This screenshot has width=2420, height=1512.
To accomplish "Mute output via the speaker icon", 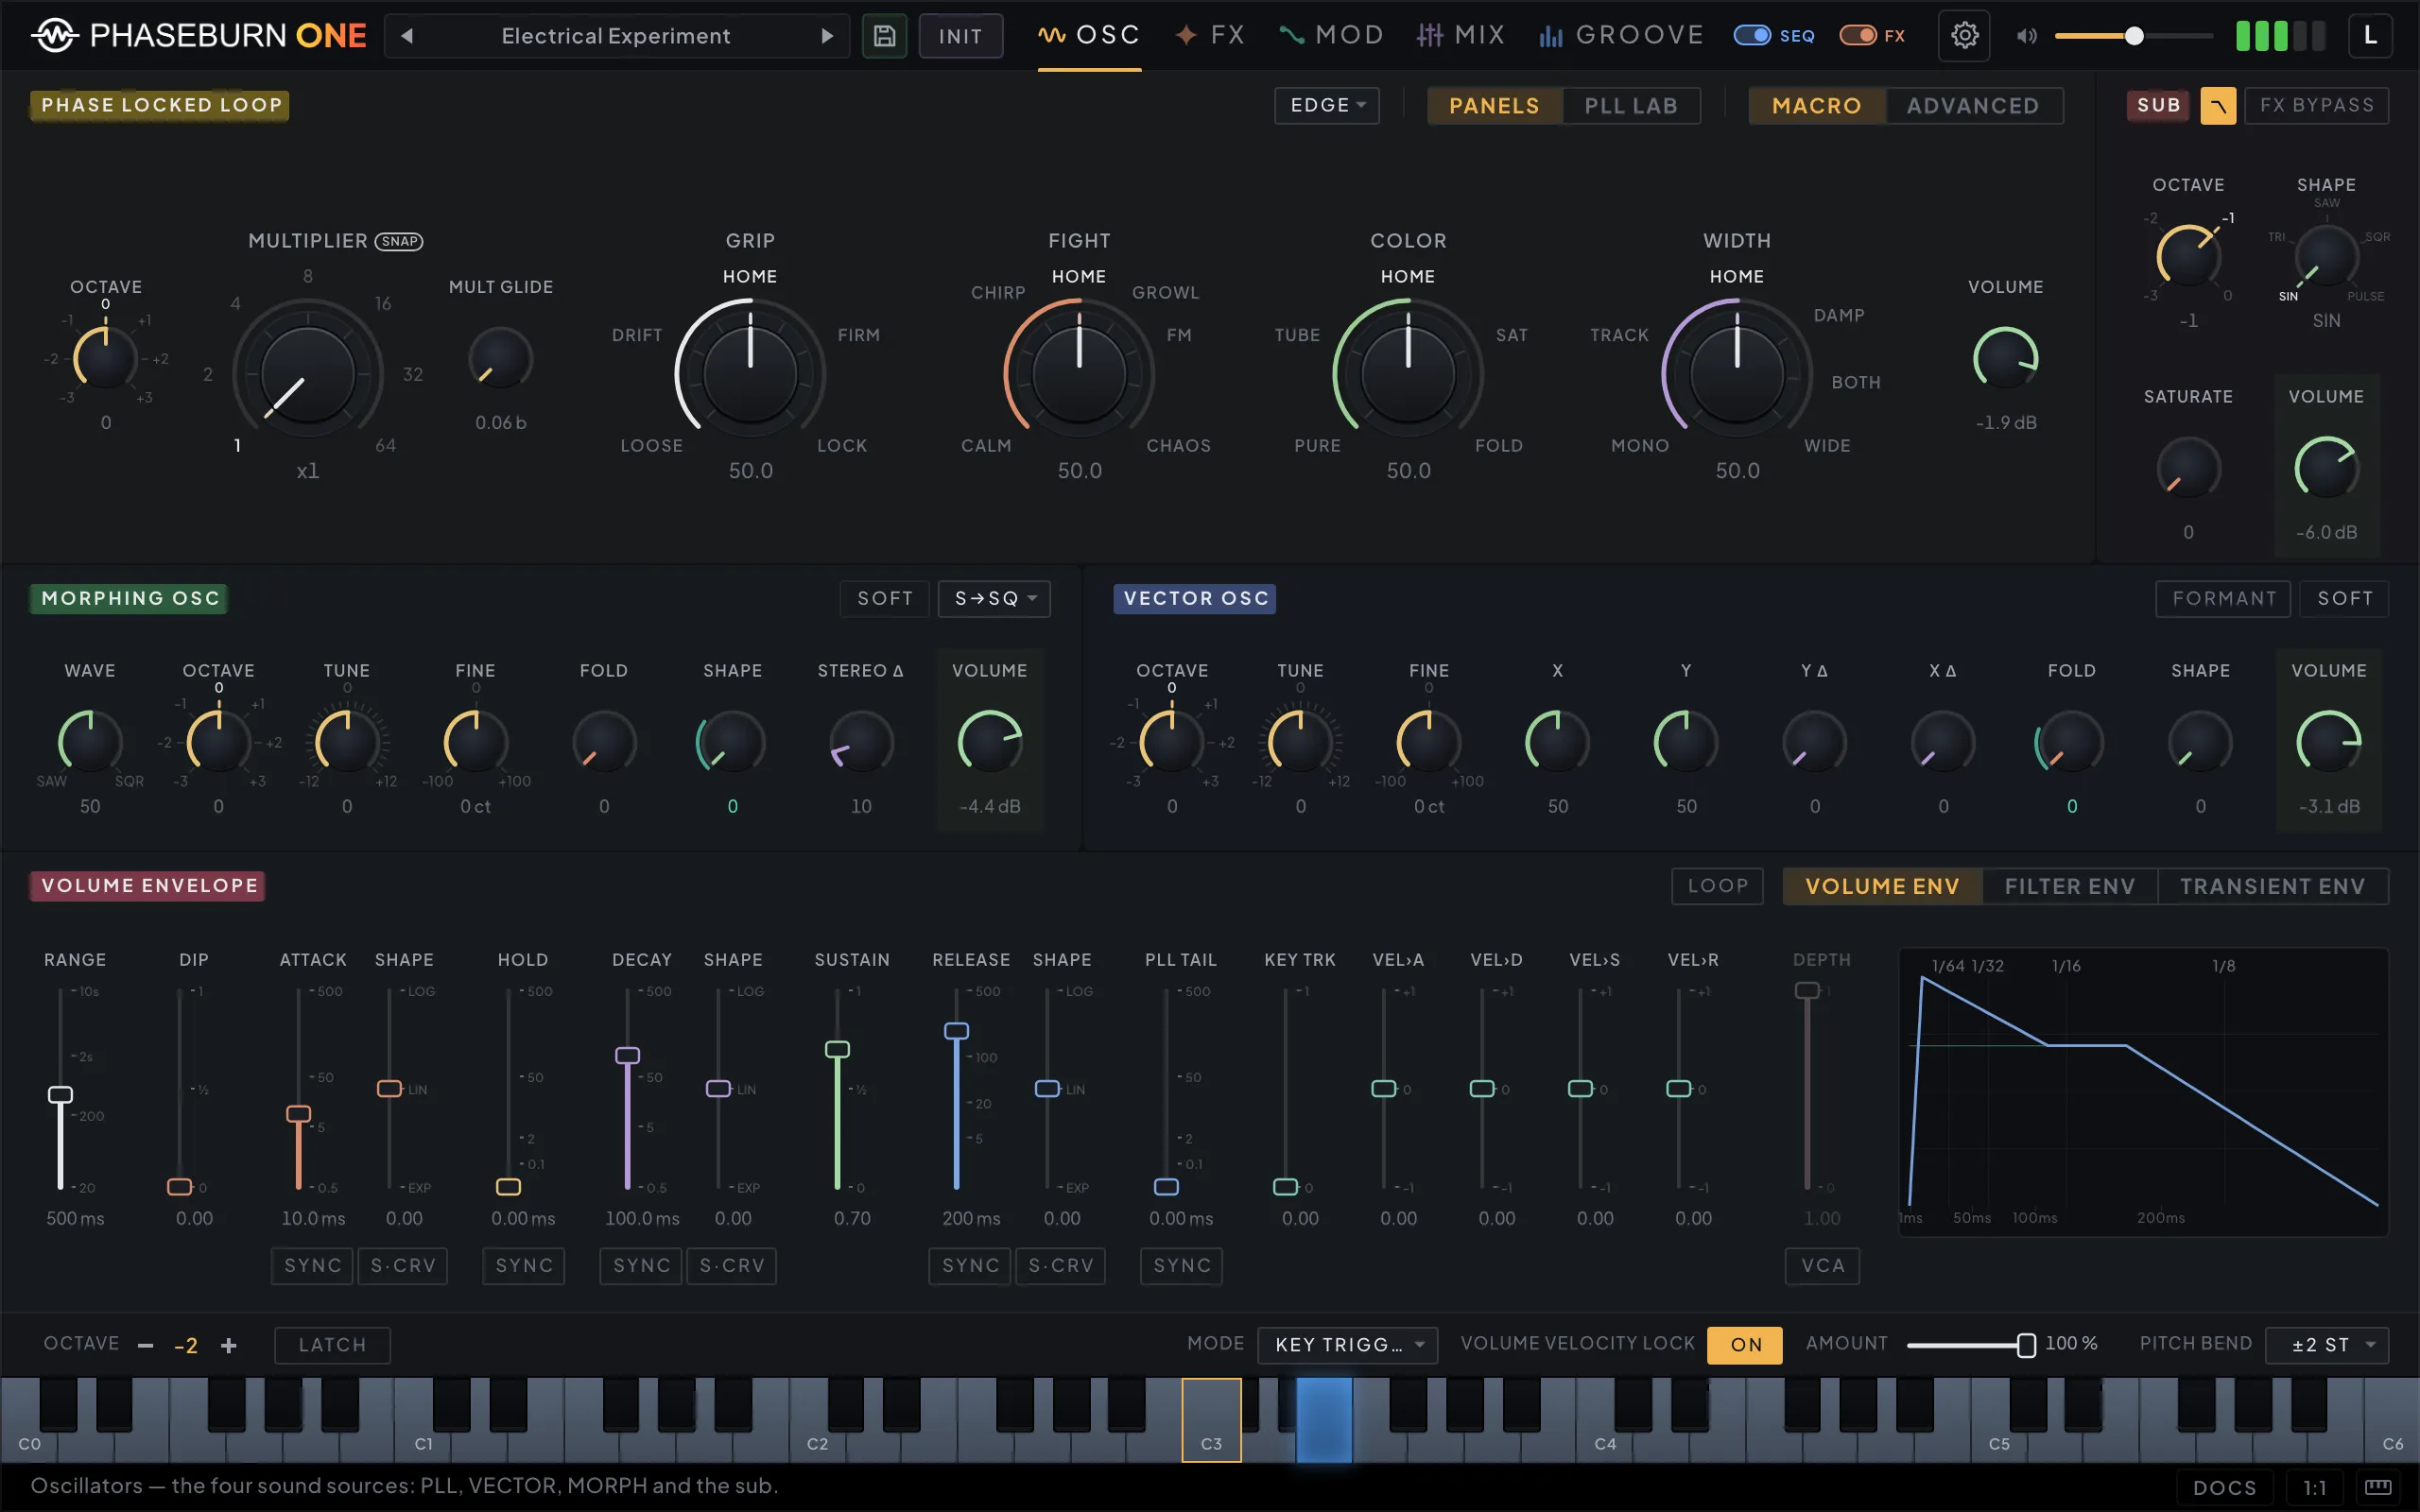I will pyautogui.click(x=2026, y=36).
